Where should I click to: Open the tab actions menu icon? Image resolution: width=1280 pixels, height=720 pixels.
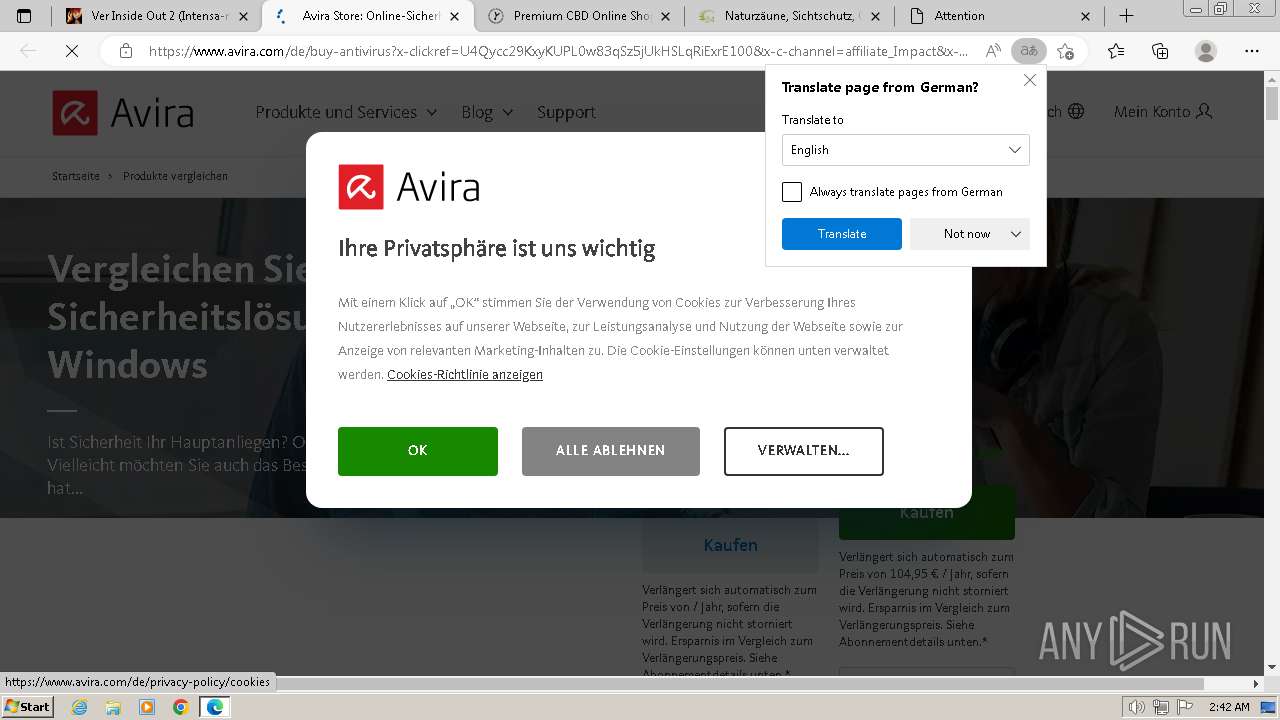[24, 16]
